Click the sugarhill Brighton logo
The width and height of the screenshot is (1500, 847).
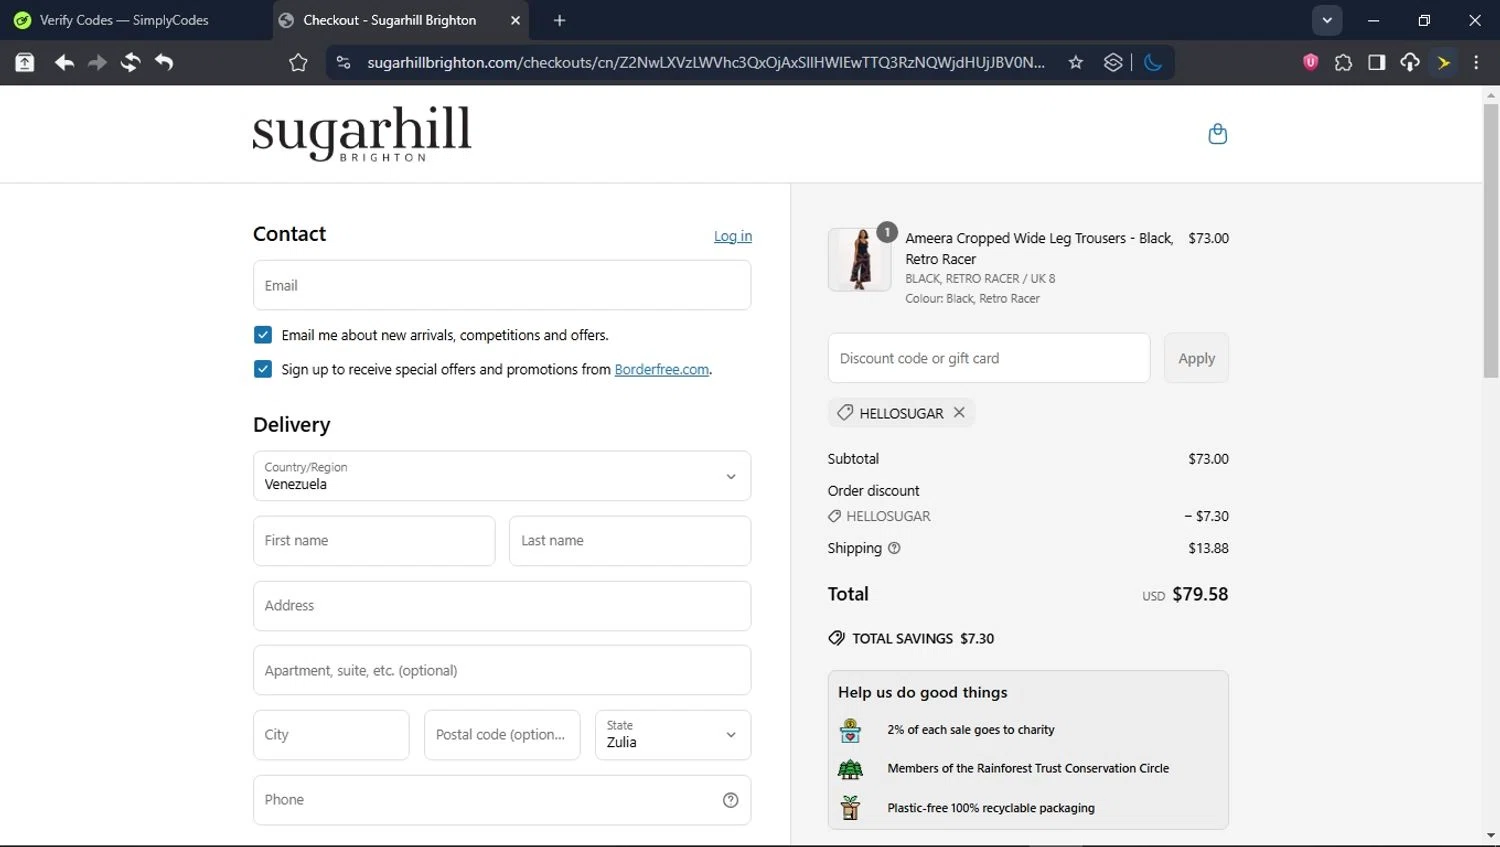[362, 133]
